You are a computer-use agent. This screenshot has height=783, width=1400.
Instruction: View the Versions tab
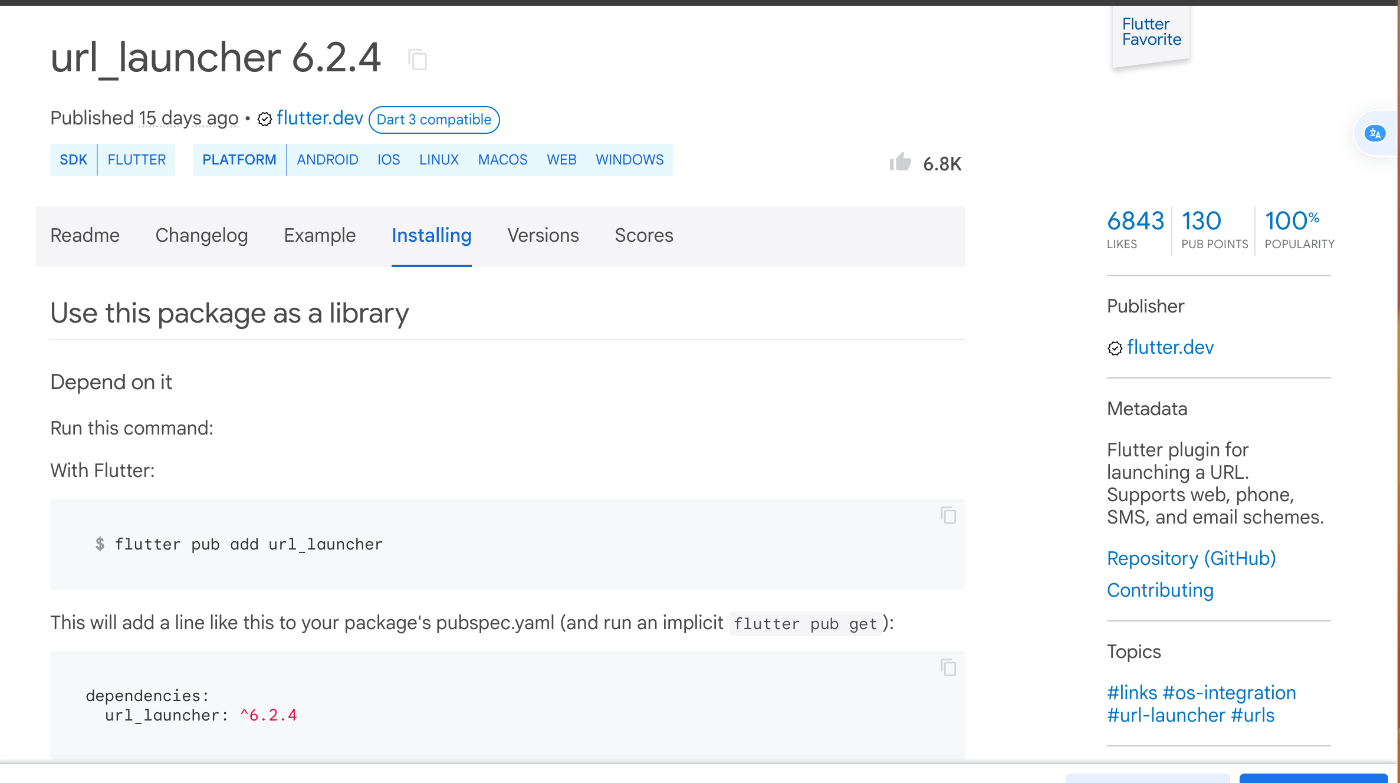pyautogui.click(x=543, y=236)
